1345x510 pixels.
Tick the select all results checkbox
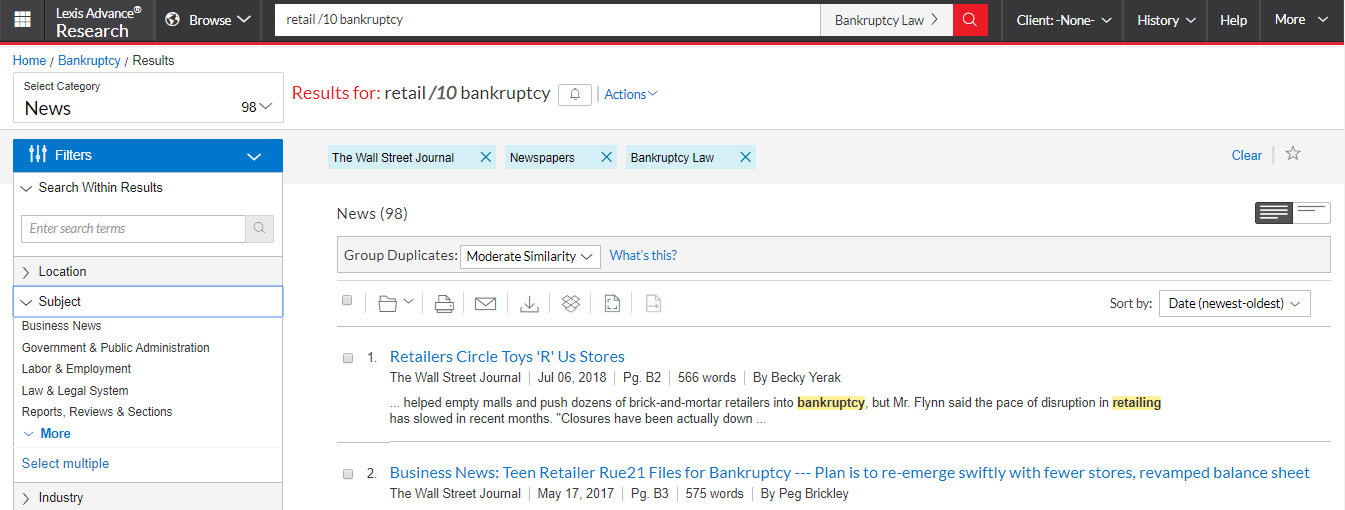347,300
